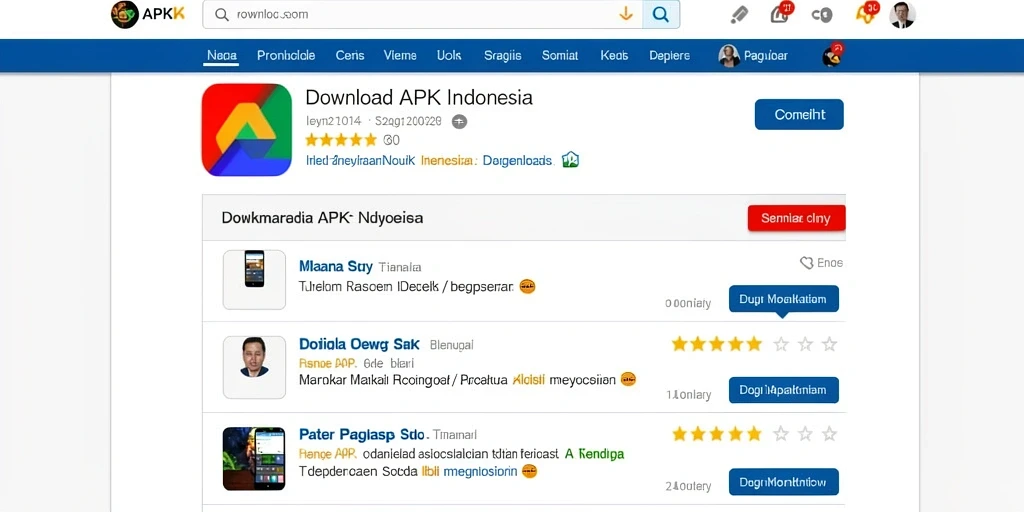Click the orange emoji icon after 'megnoisiorin'
The image size is (1024, 512).
pyautogui.click(x=530, y=471)
